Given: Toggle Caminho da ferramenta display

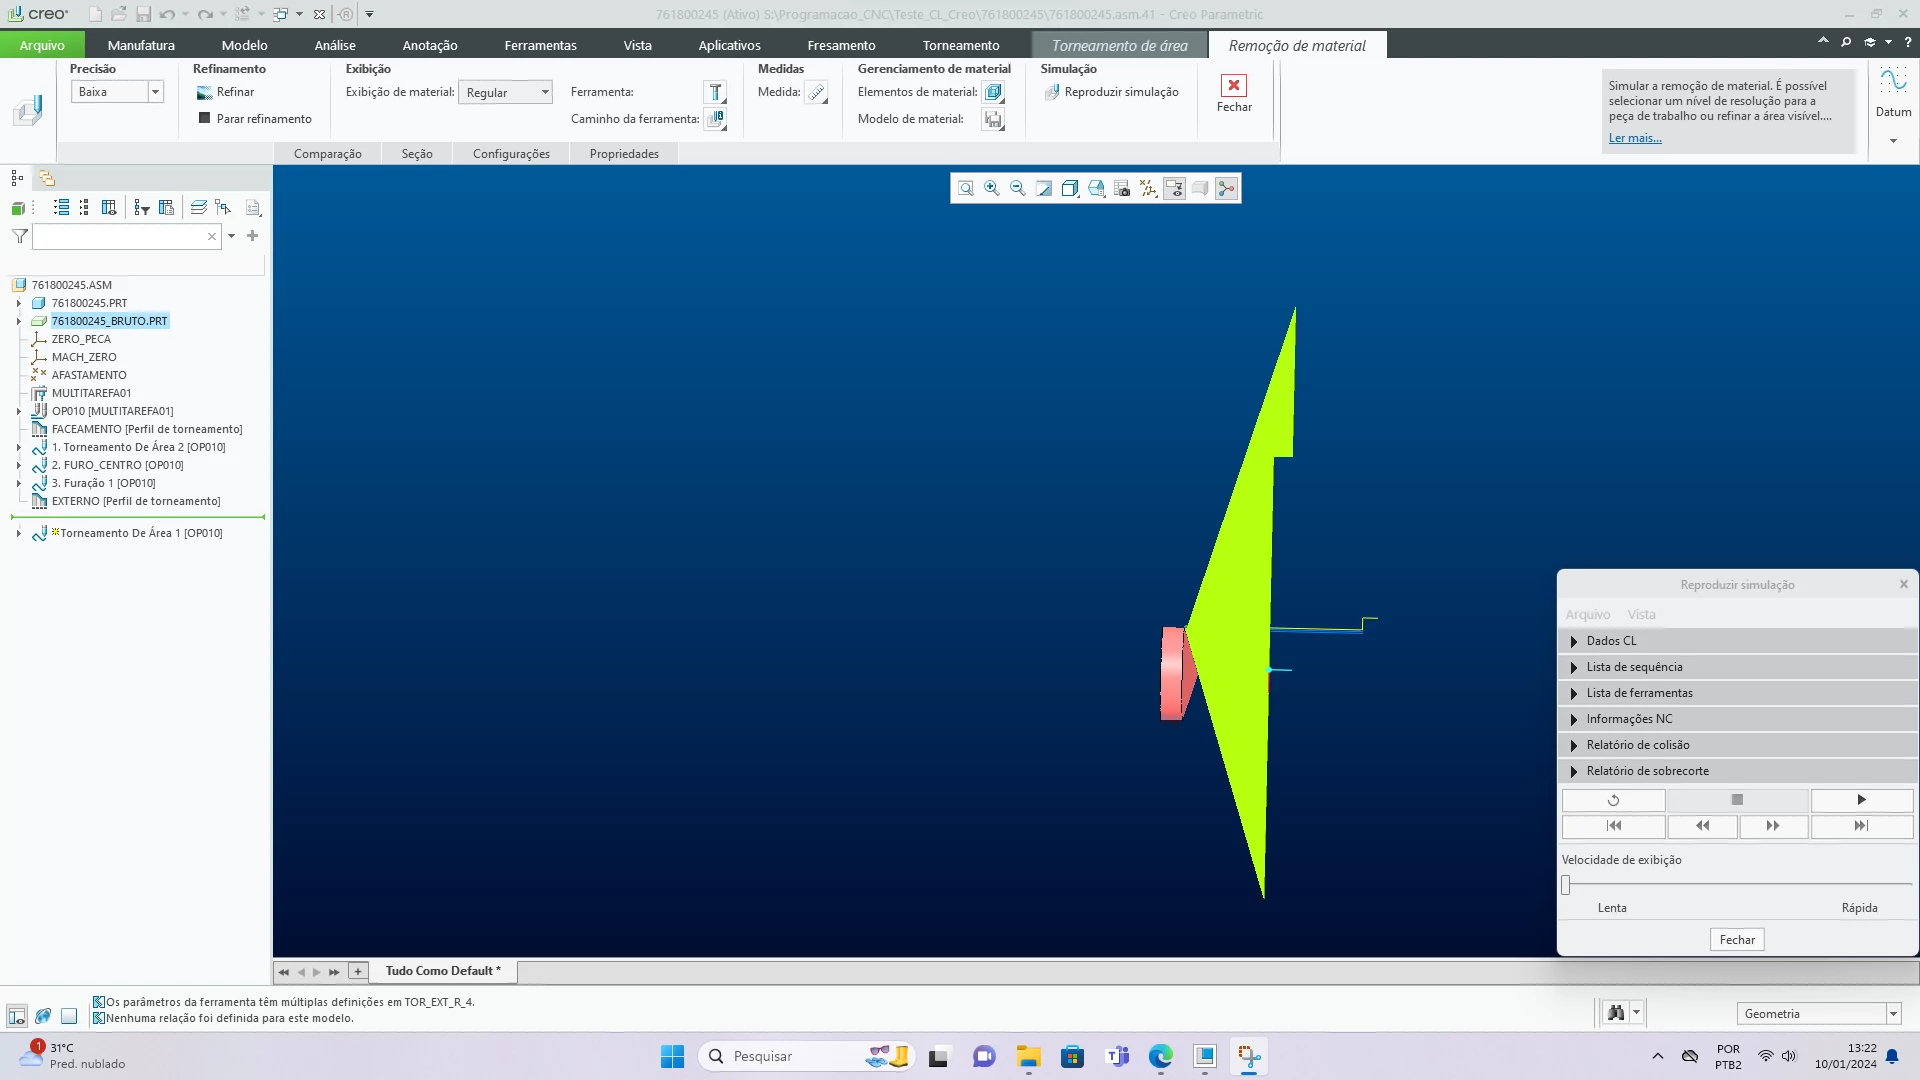Looking at the screenshot, I should (x=715, y=119).
